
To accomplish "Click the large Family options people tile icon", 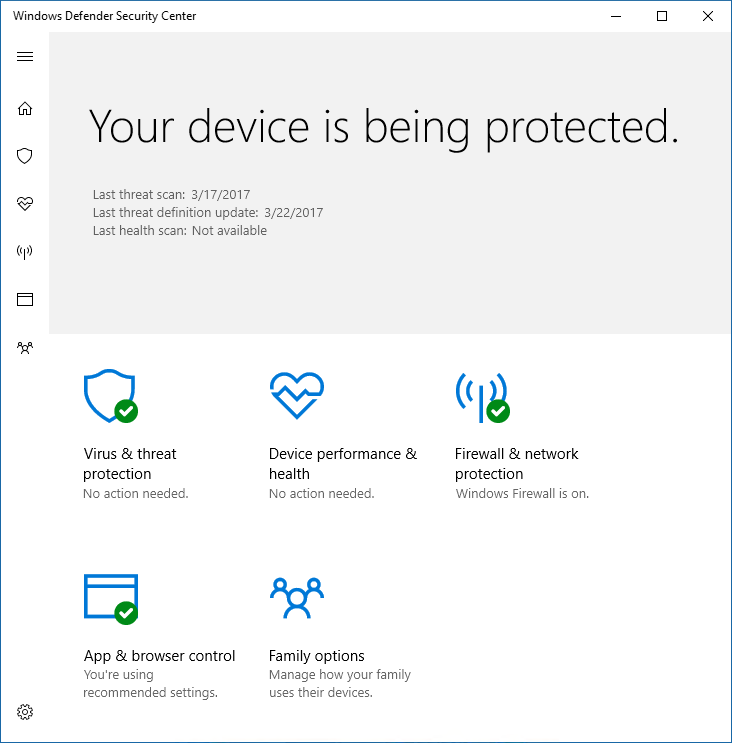I will click(296, 598).
